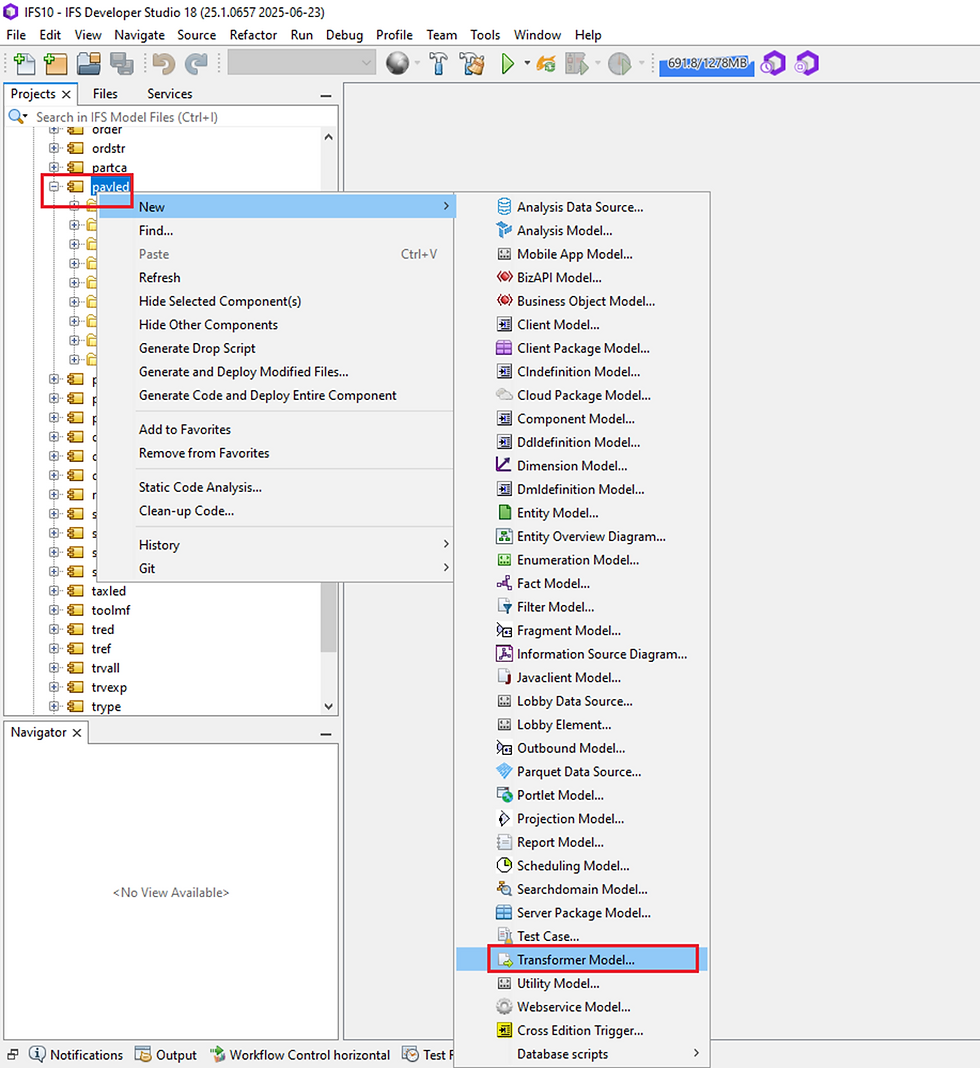Click the New Project toolbar icon
The image size is (980, 1068).
pyautogui.click(x=56, y=64)
